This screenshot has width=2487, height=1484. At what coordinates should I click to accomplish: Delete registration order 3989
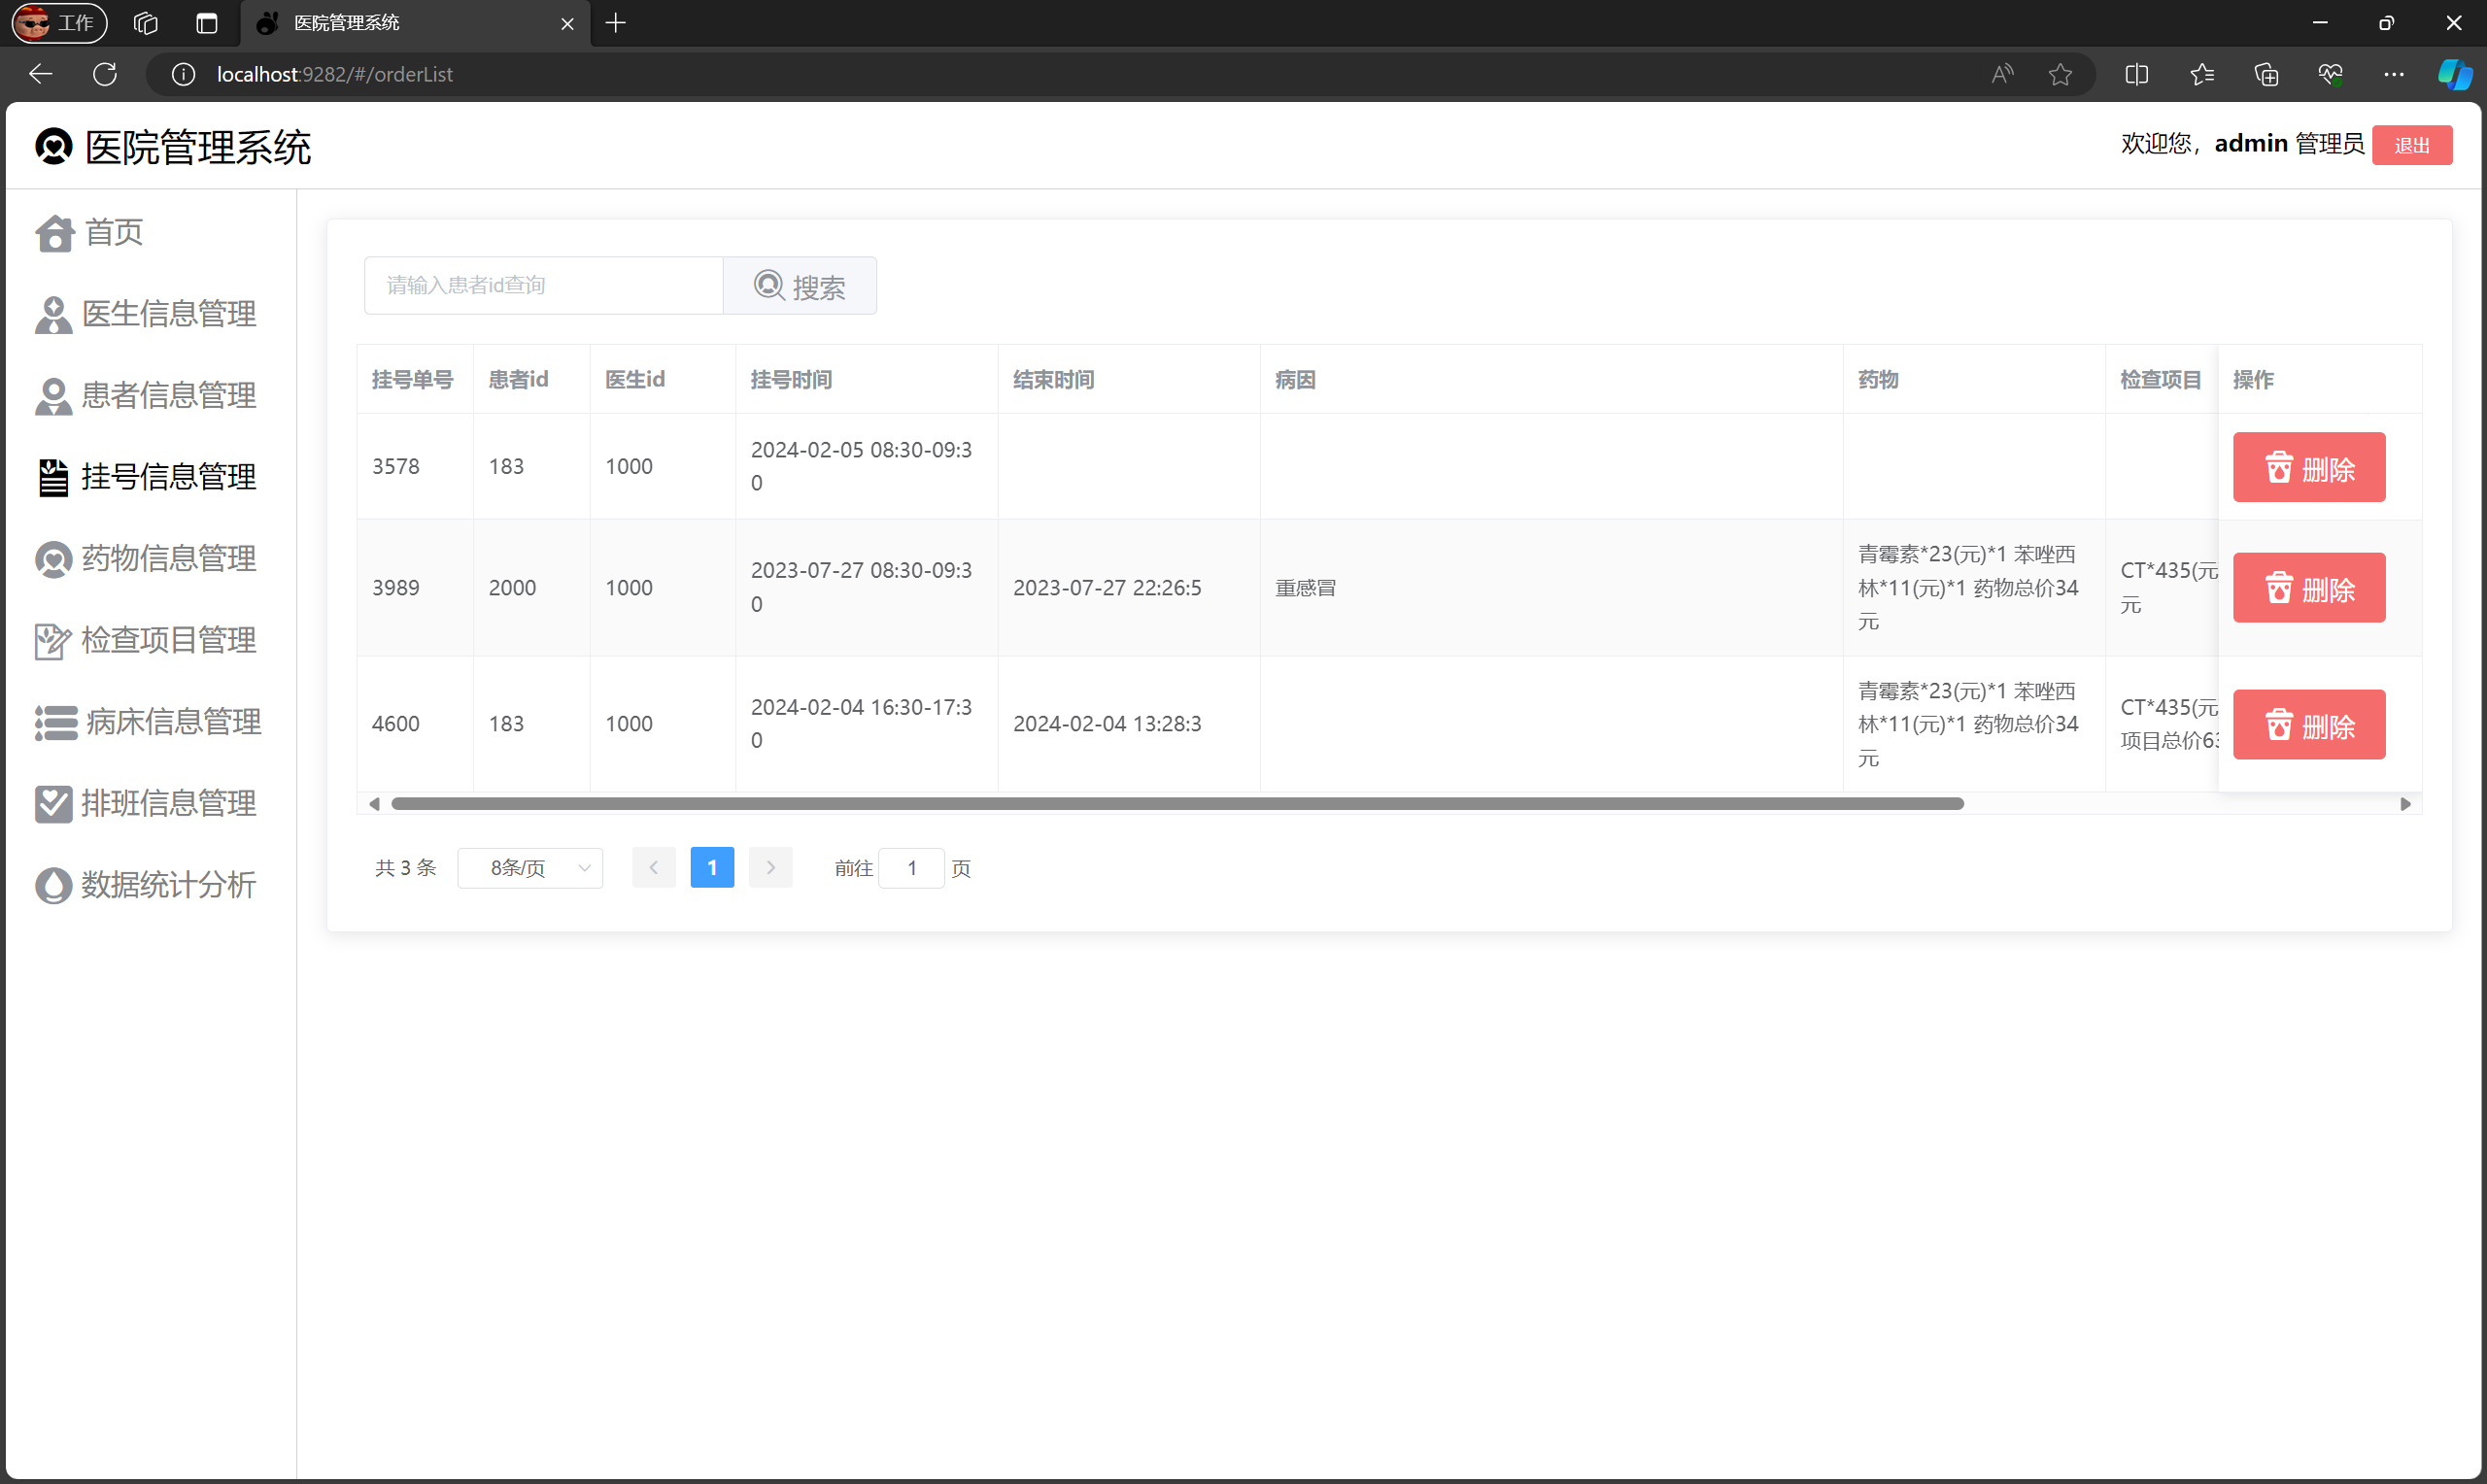point(2308,589)
